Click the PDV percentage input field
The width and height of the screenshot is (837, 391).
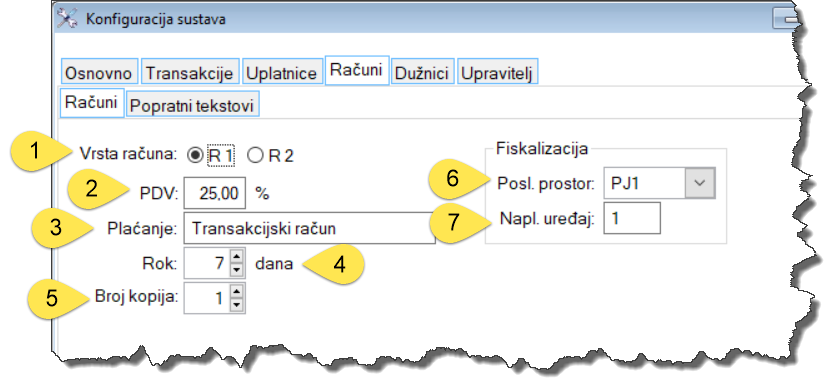click(x=215, y=193)
